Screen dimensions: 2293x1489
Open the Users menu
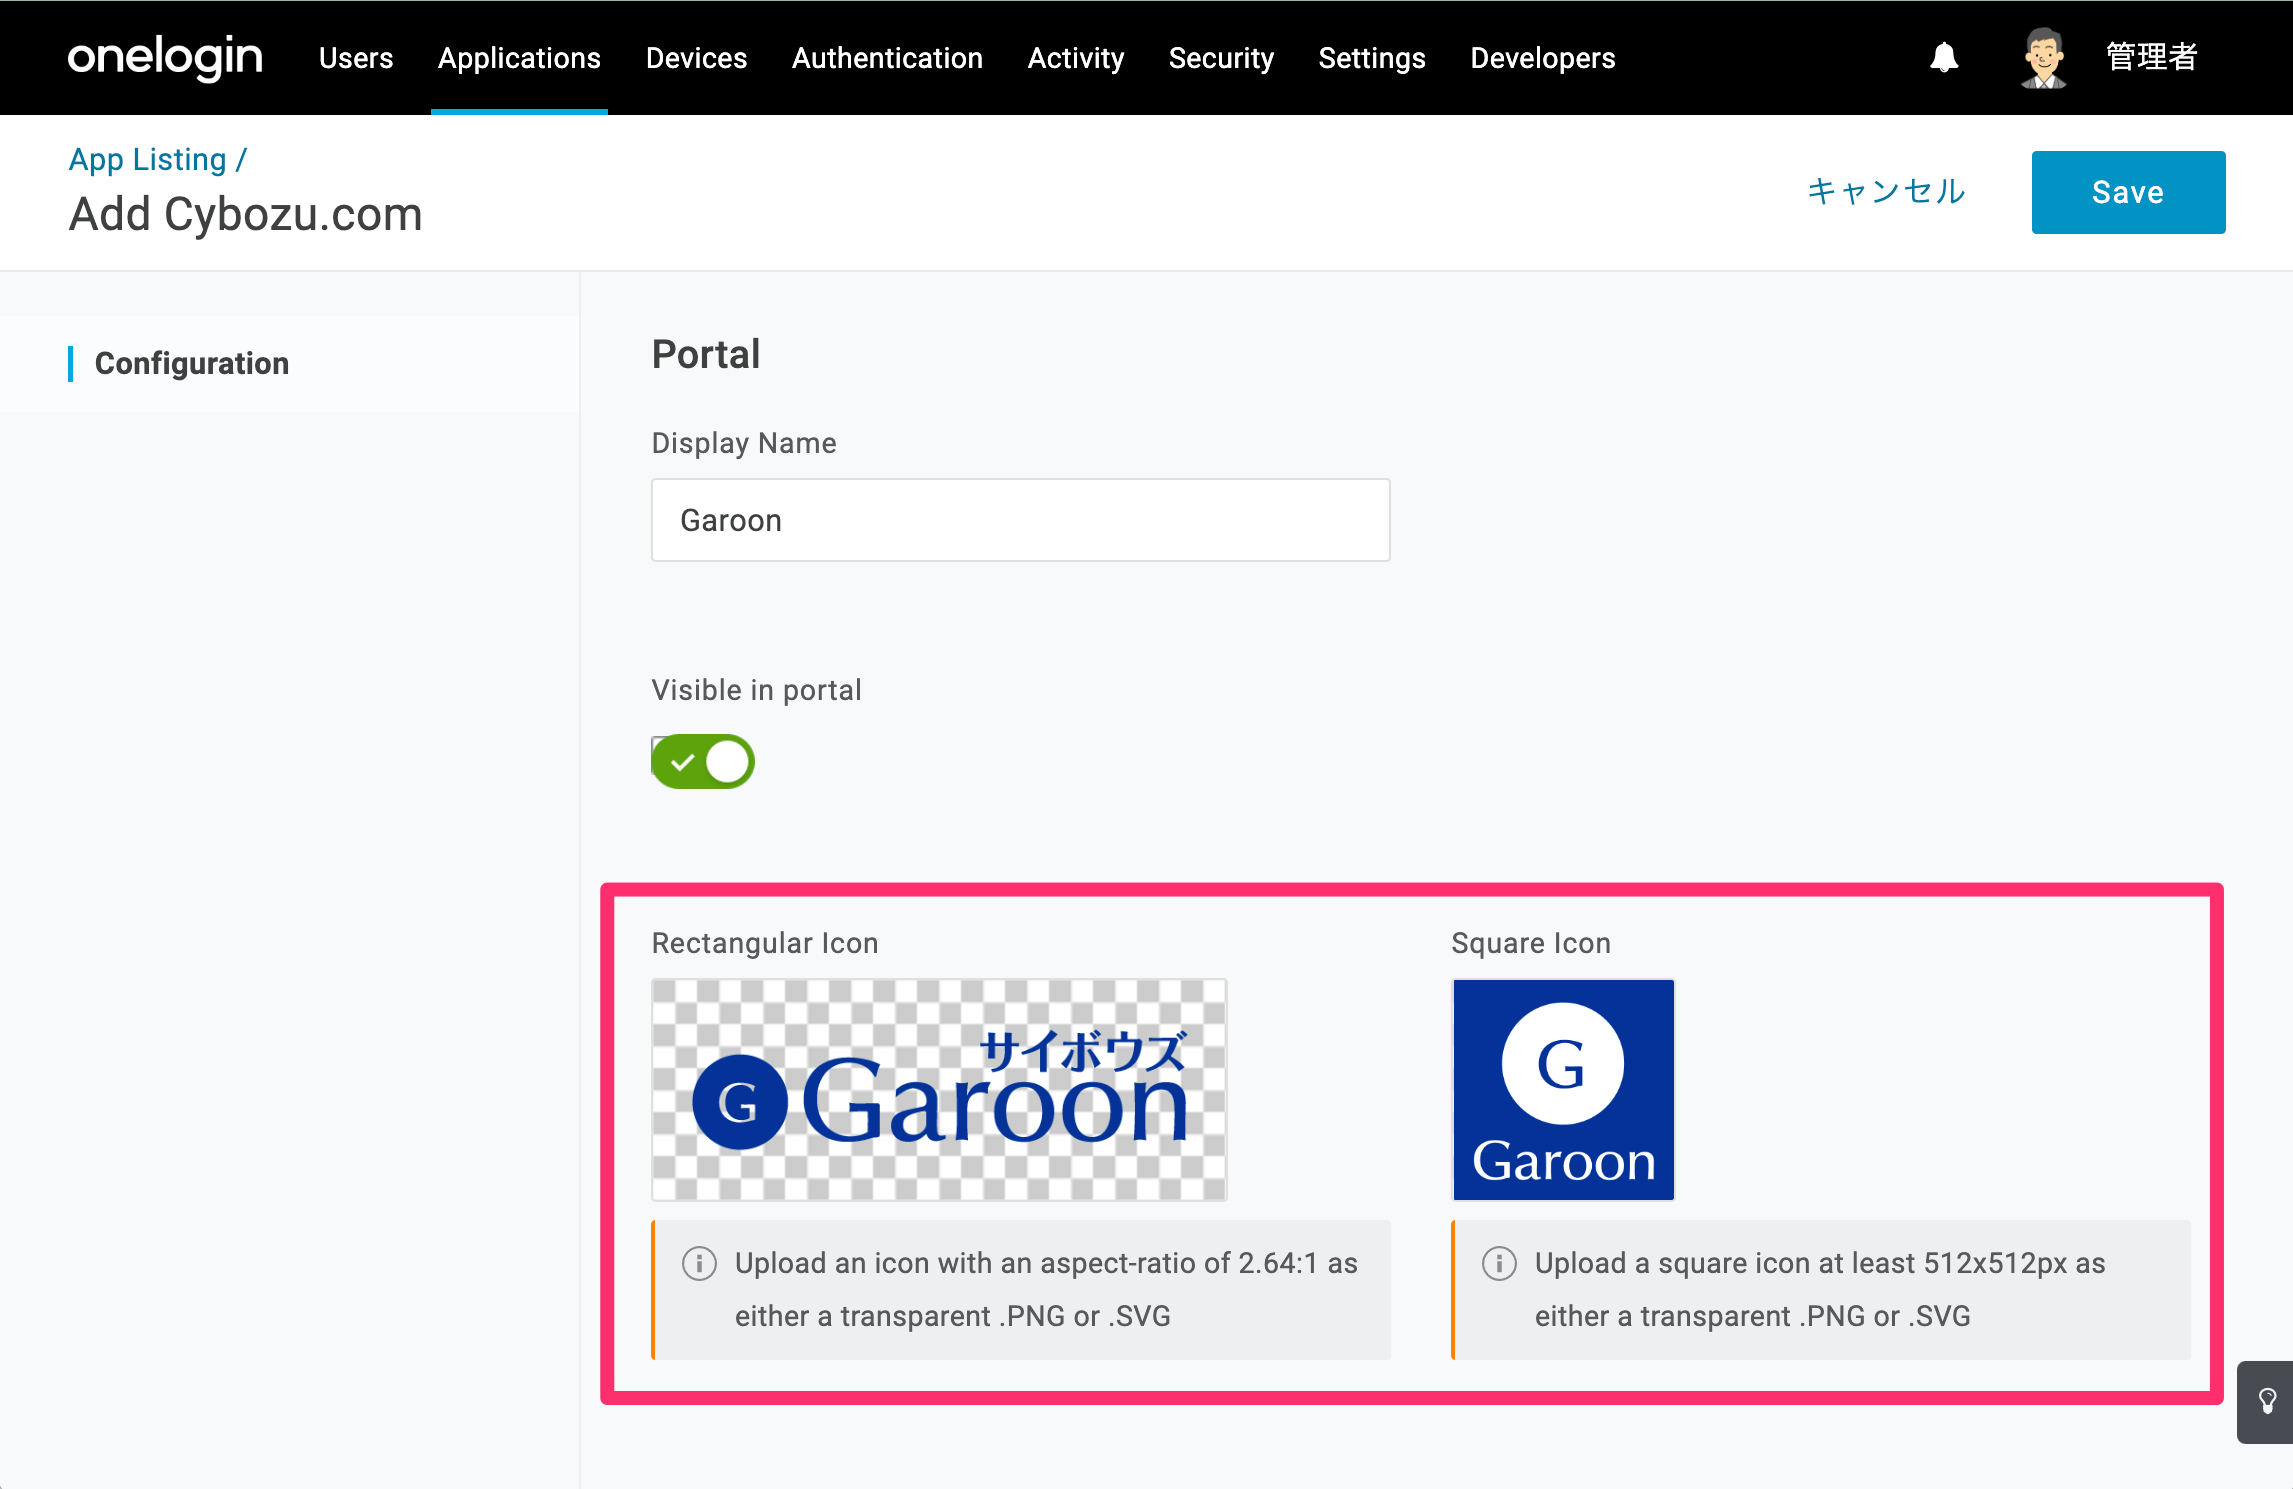(356, 58)
